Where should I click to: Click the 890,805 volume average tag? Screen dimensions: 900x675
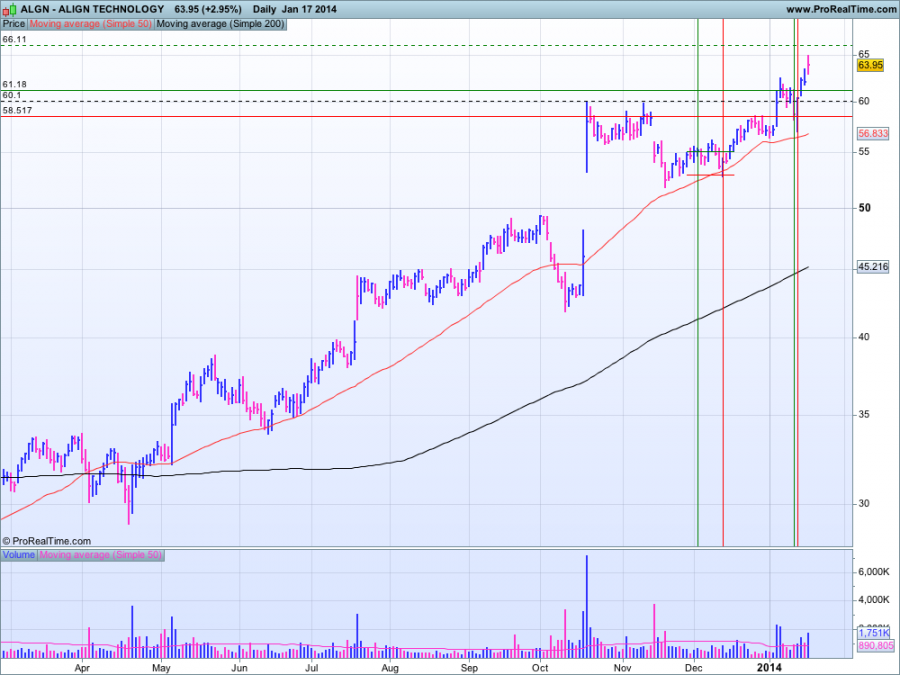tap(875, 646)
